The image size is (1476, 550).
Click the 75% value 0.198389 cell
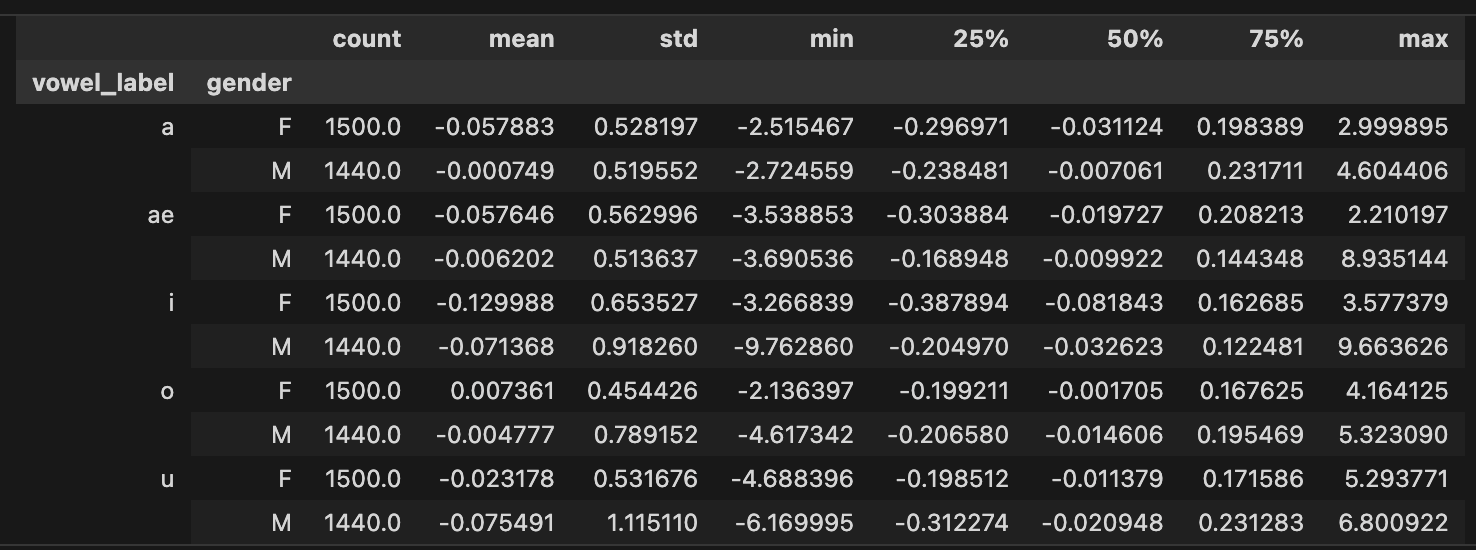pyautogui.click(x=1250, y=127)
